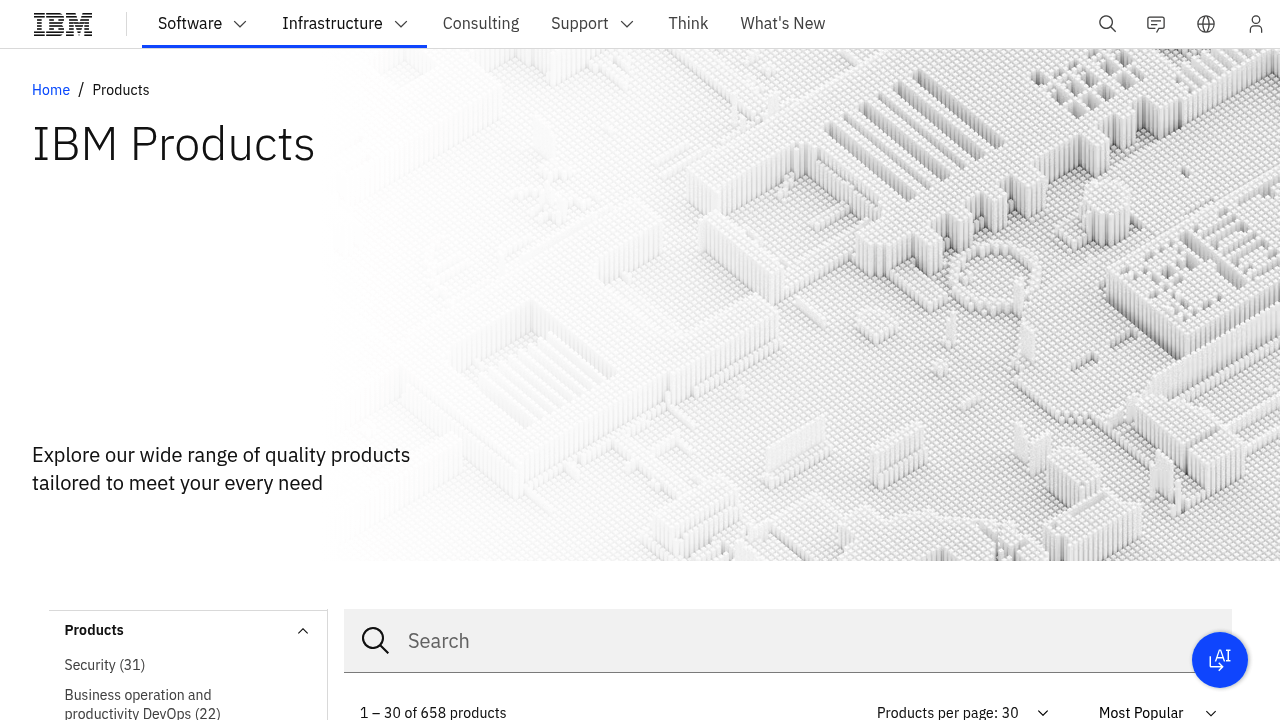The image size is (1280, 720).
Task: Filter by Security (31)
Action: (105, 665)
